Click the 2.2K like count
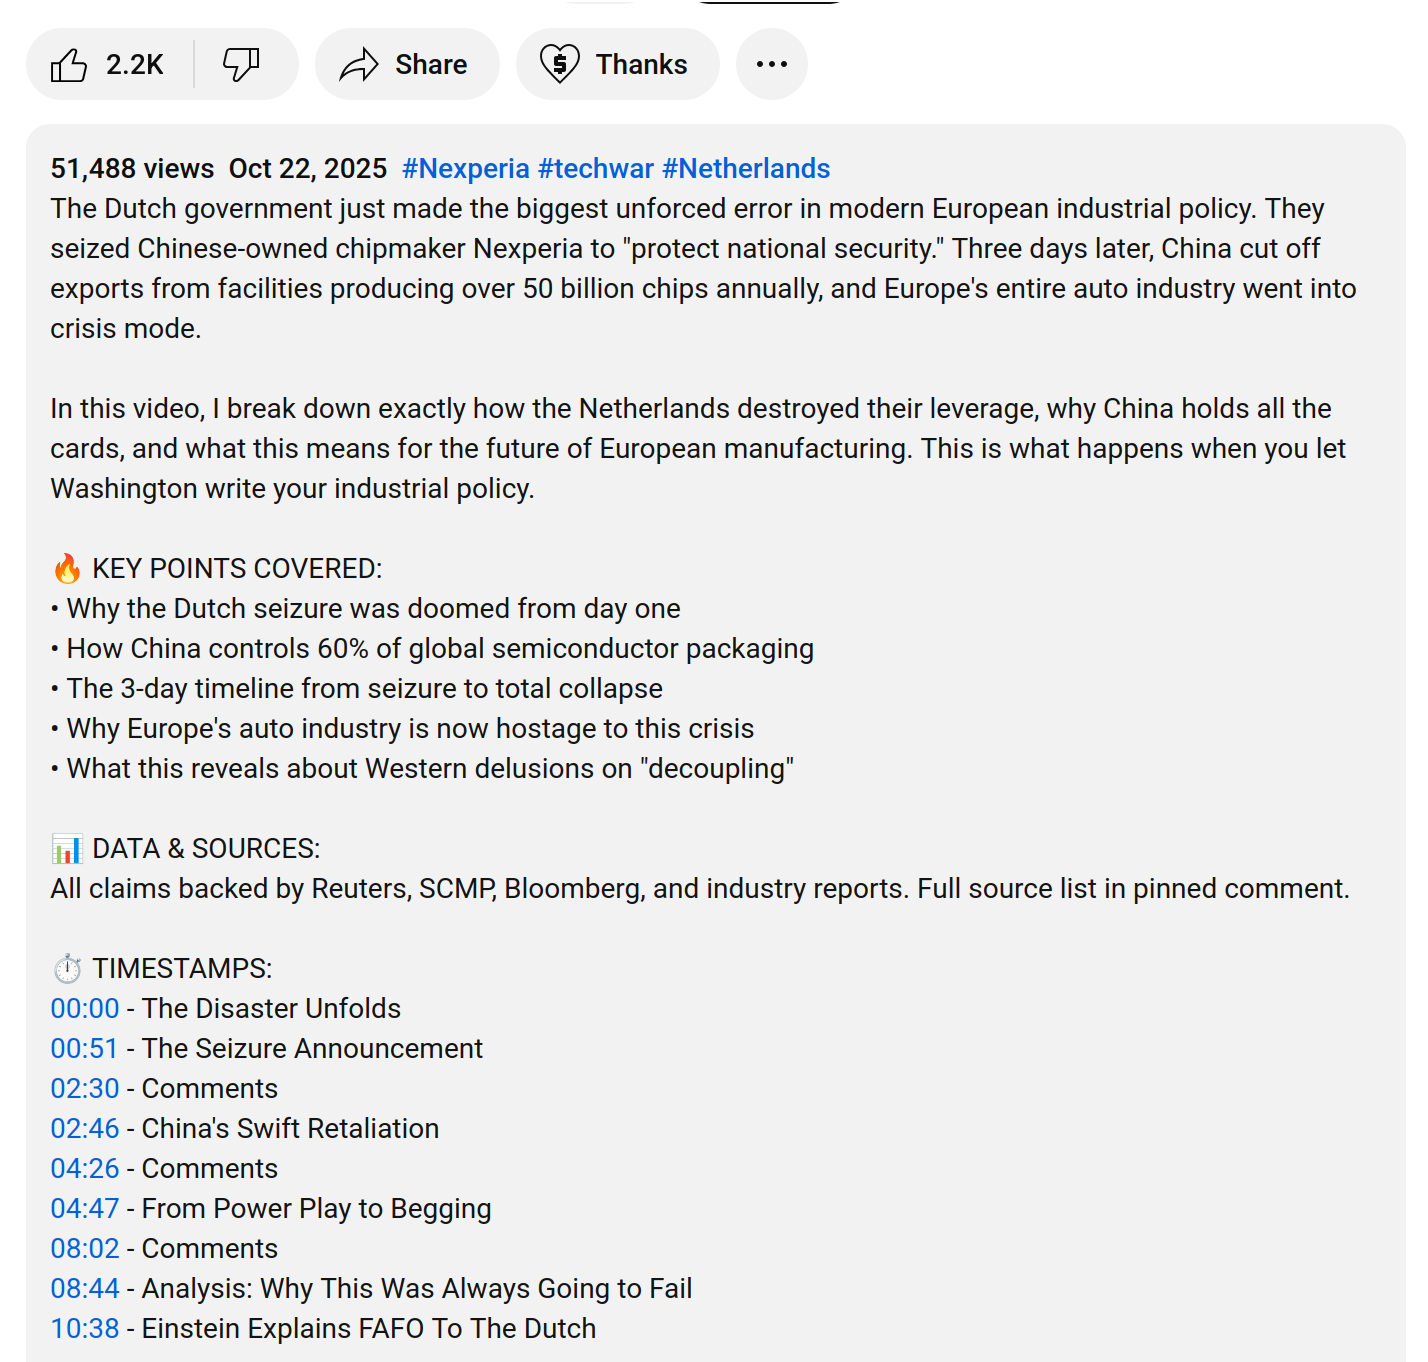The height and width of the screenshot is (1362, 1428). (x=135, y=65)
